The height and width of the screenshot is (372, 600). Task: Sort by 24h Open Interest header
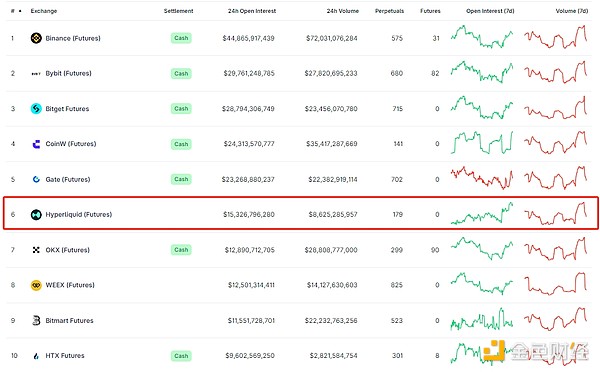pyautogui.click(x=252, y=11)
